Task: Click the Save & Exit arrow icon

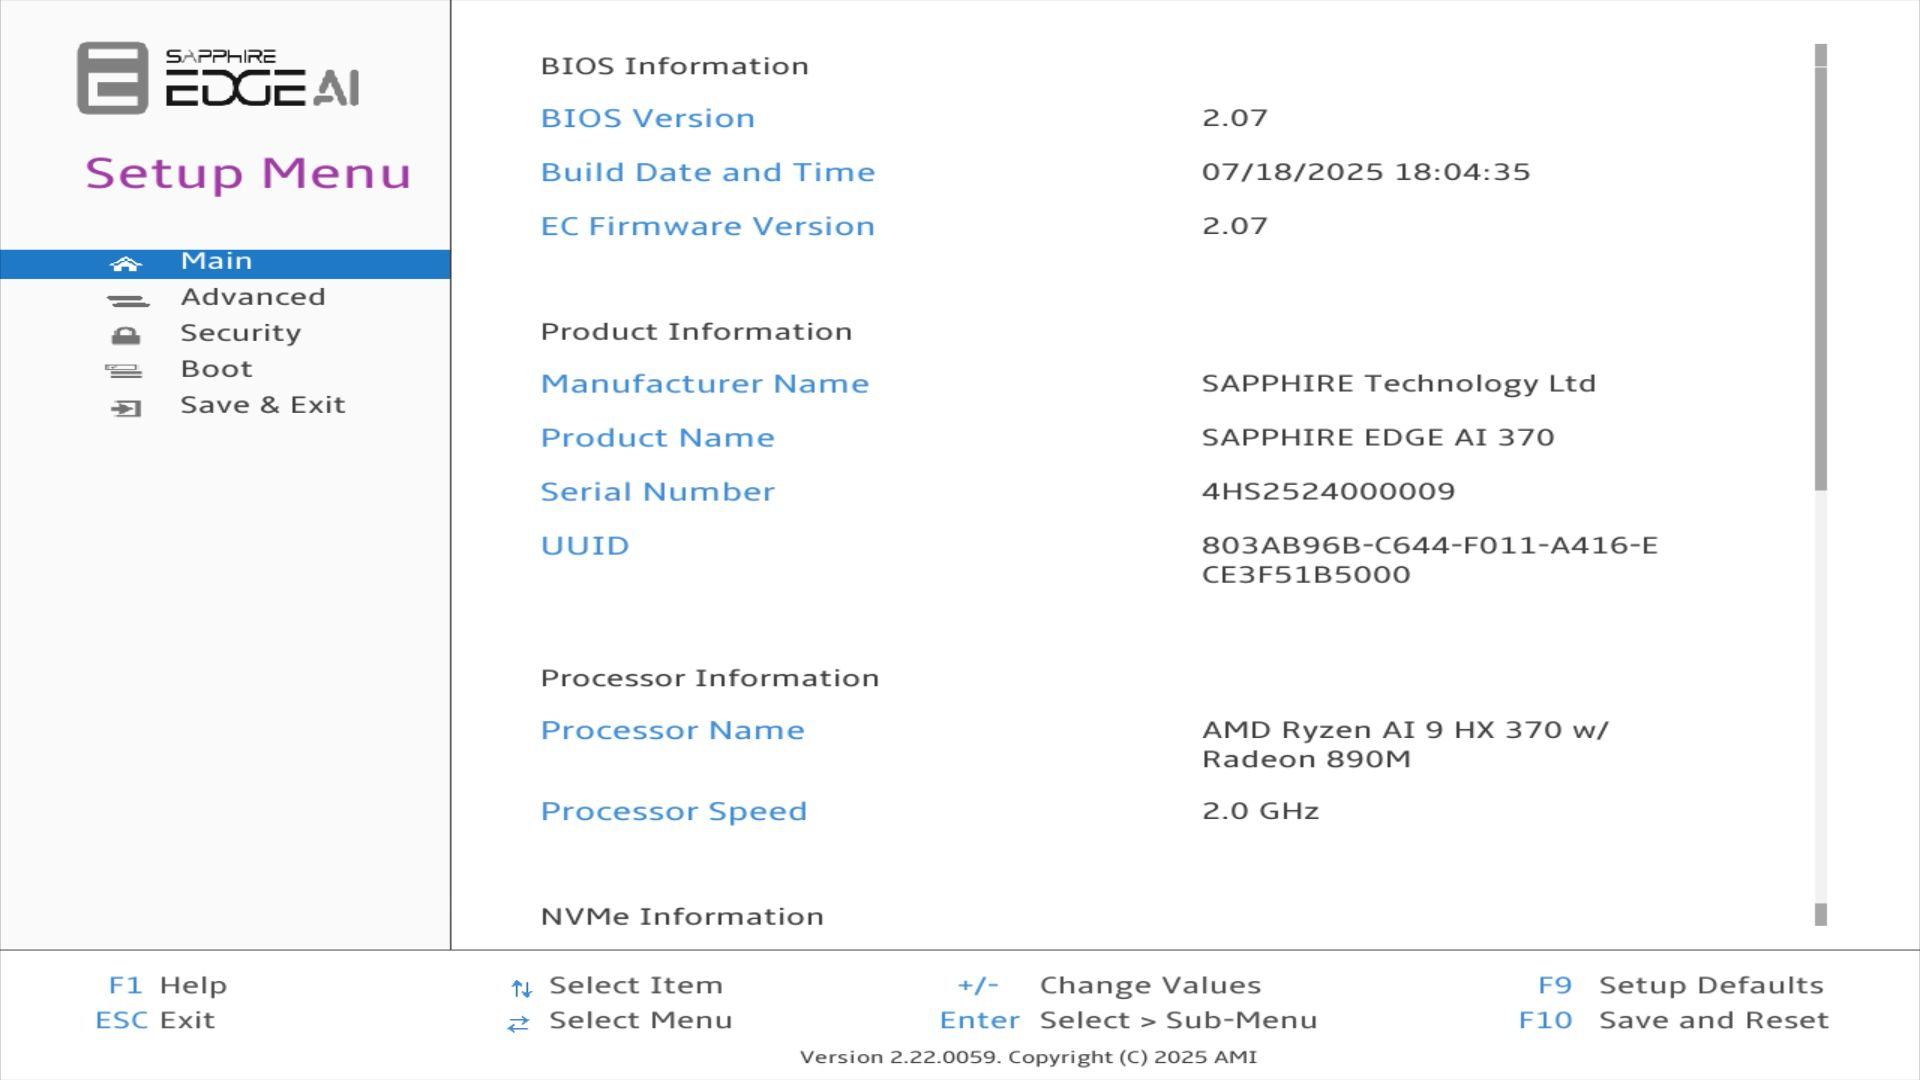Action: 126,408
